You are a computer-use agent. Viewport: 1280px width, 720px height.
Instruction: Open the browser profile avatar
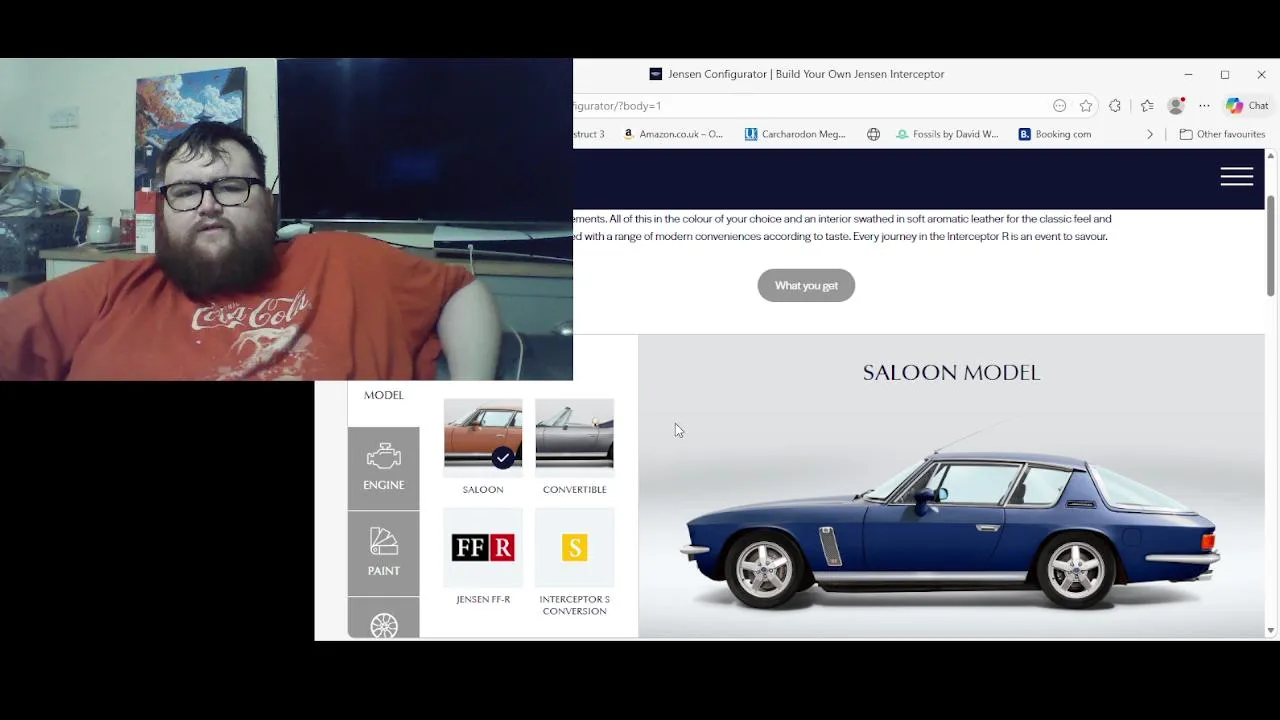pos(1176,106)
